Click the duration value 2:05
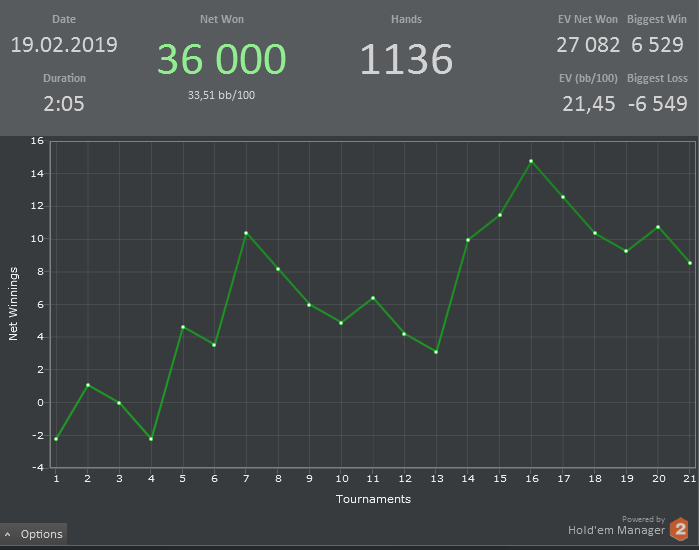The image size is (699, 550). [x=64, y=104]
